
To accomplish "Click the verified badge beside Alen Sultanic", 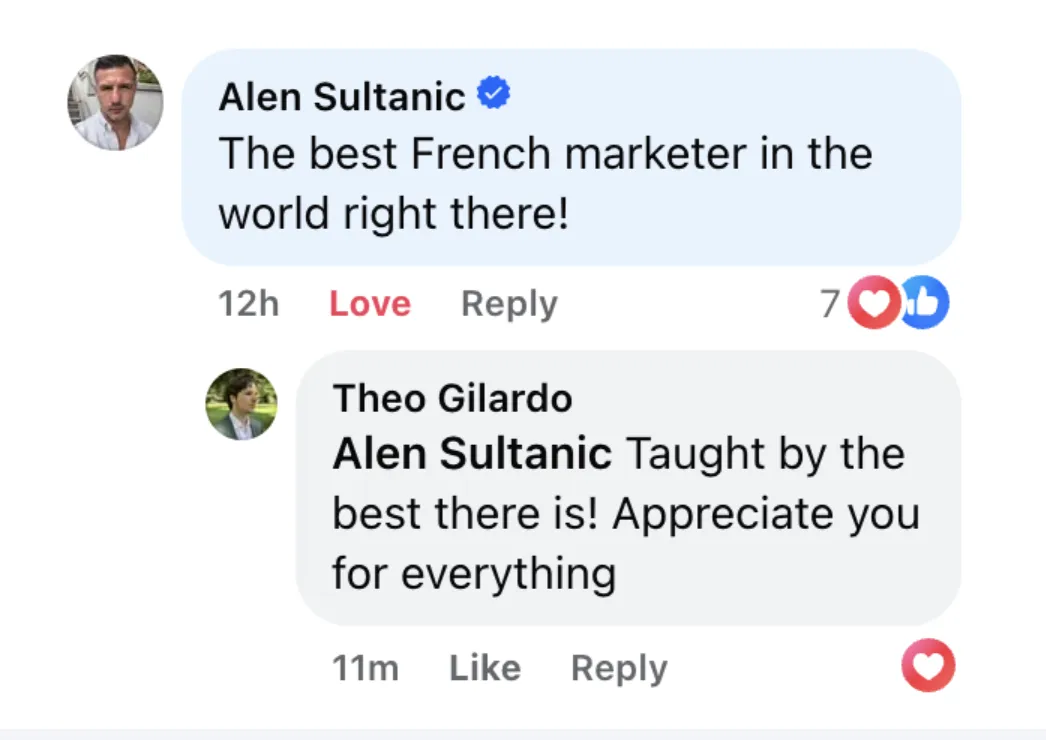I will pos(494,93).
